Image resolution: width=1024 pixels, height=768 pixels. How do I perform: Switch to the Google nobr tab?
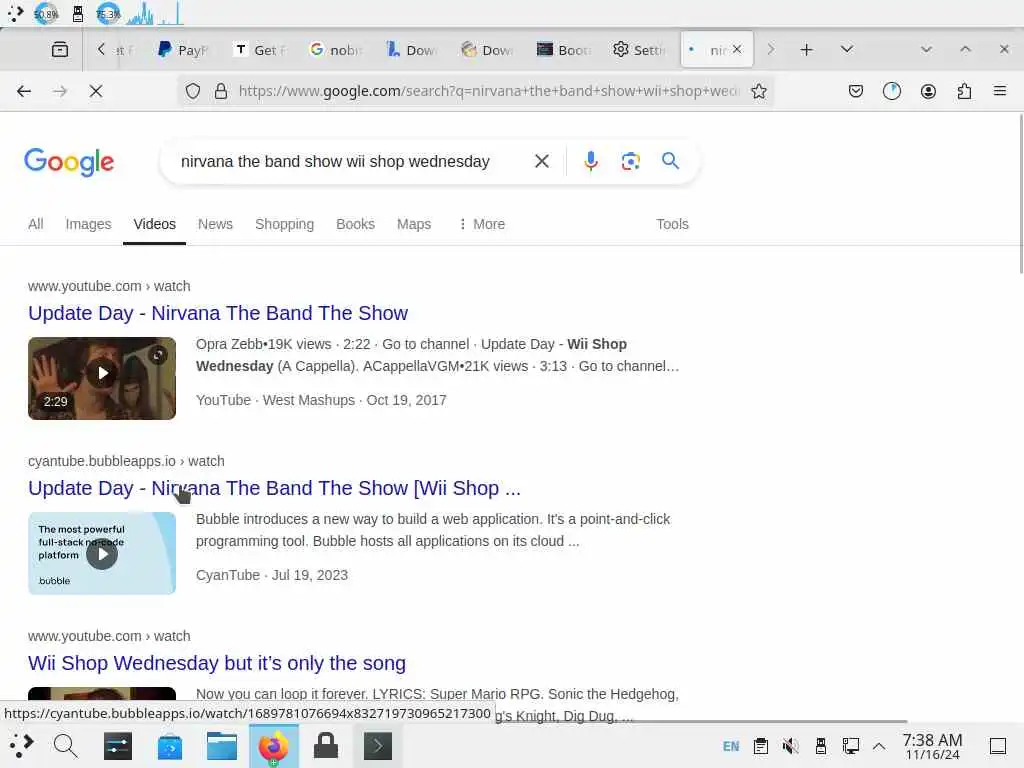[336, 50]
